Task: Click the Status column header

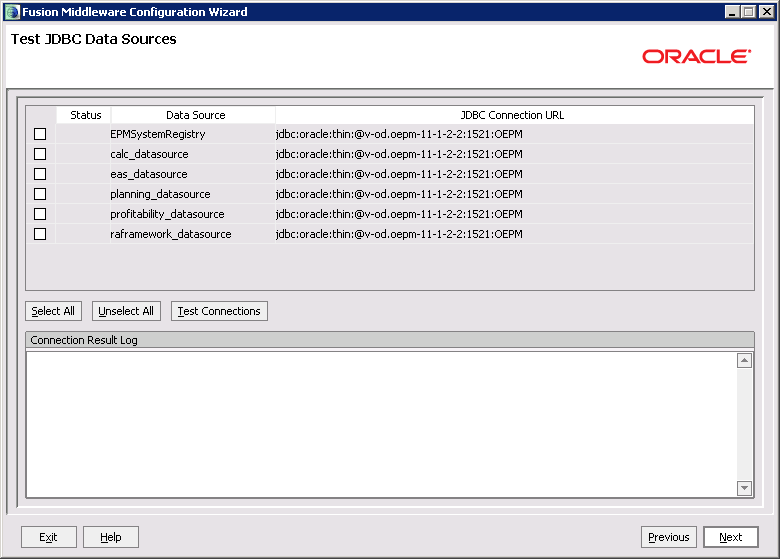Action: pyautogui.click(x=83, y=115)
